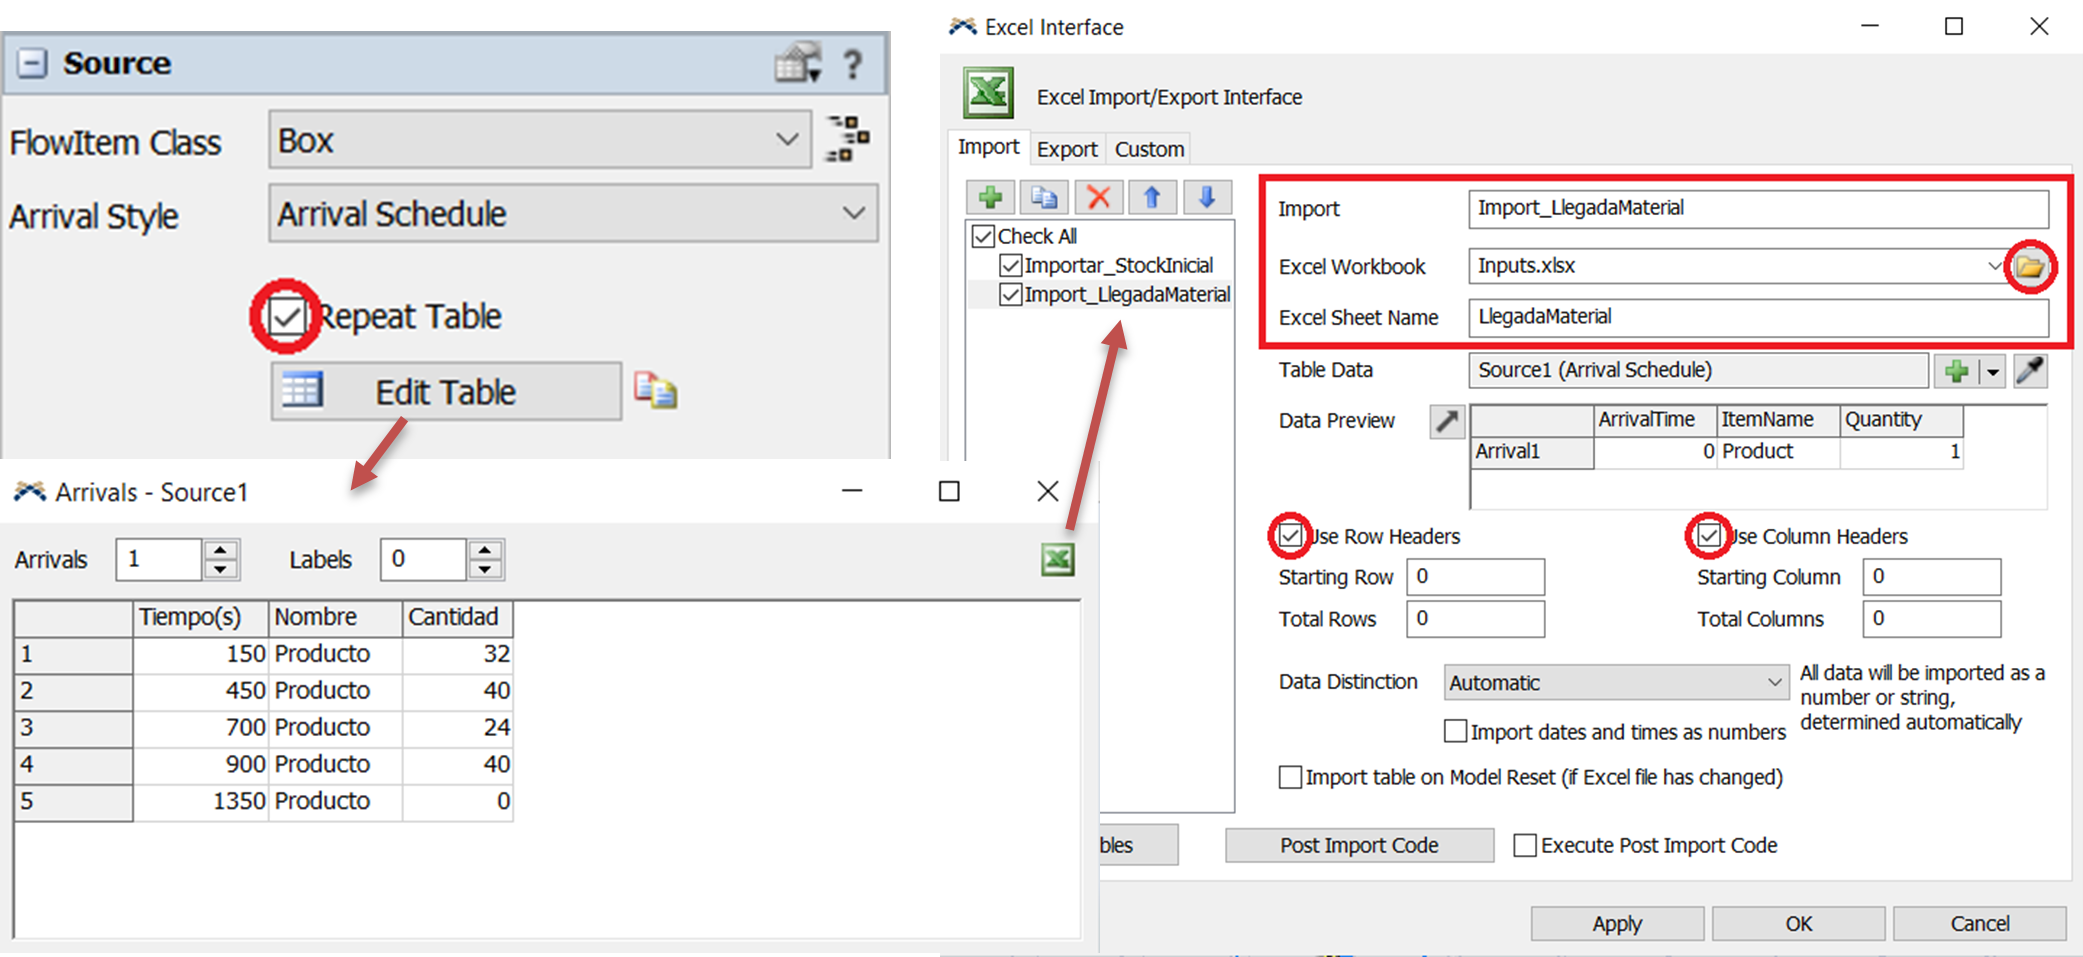Click the Table Data sampler eyedropper
This screenshot has height=957, width=2083.
point(2029,371)
